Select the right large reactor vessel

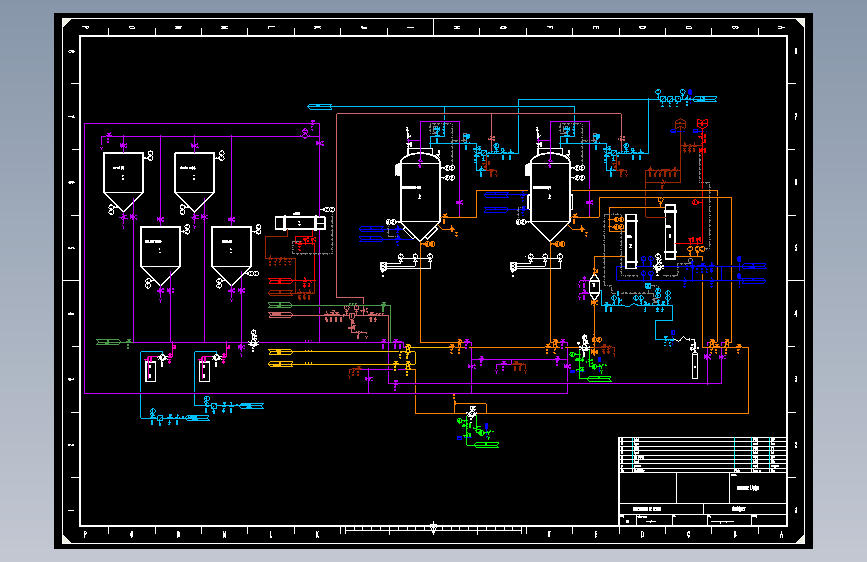click(550, 196)
